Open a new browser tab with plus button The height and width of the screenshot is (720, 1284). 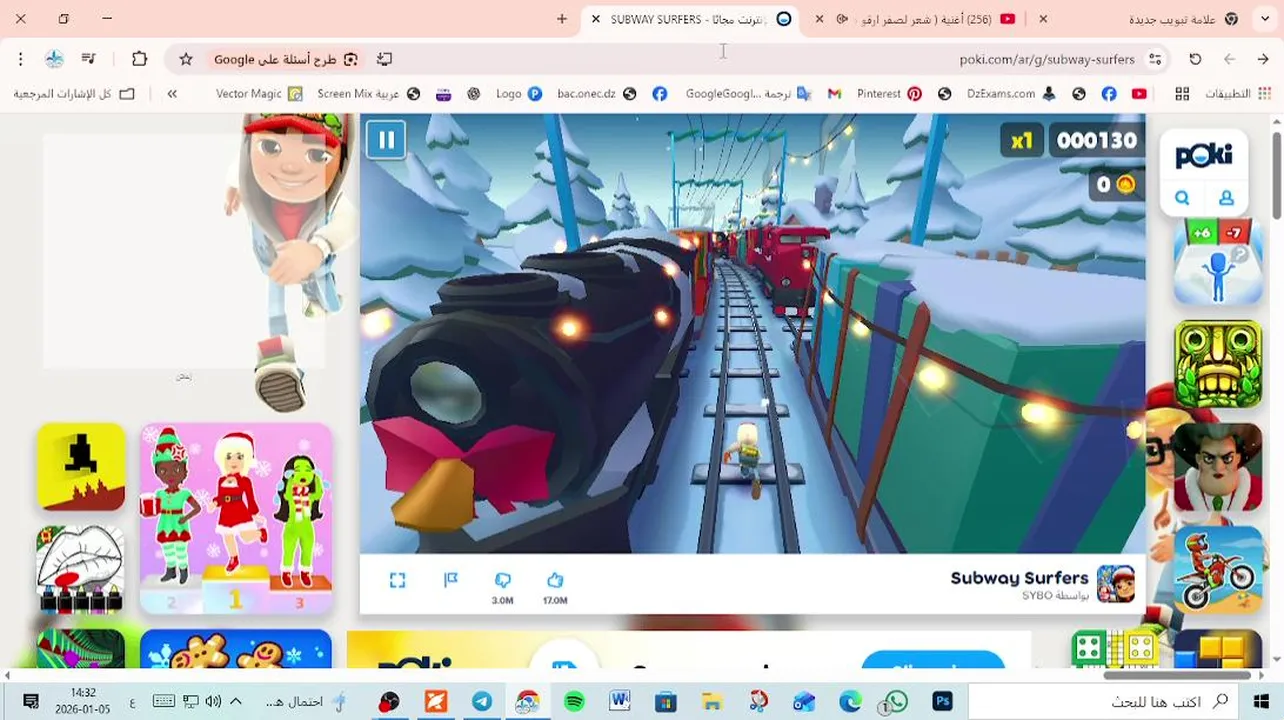[562, 19]
